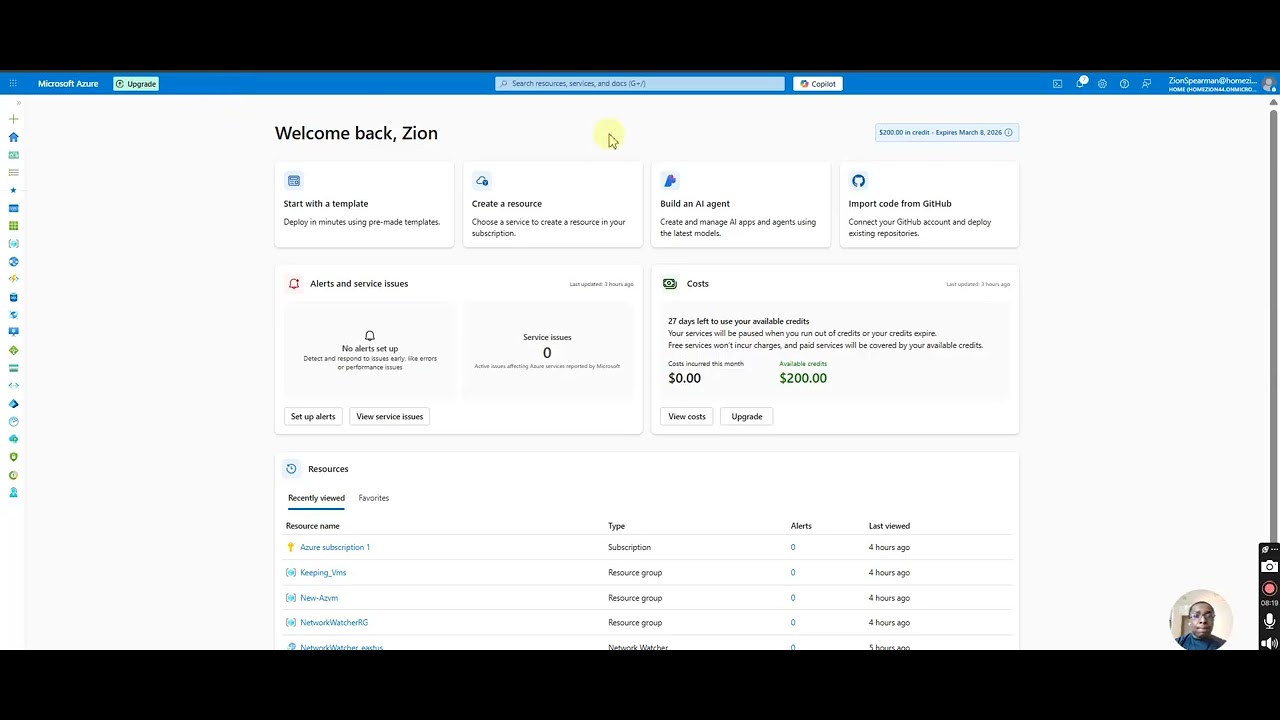Open Resource groups icon in sidebar
The height and width of the screenshot is (720, 1280).
(x=13, y=243)
